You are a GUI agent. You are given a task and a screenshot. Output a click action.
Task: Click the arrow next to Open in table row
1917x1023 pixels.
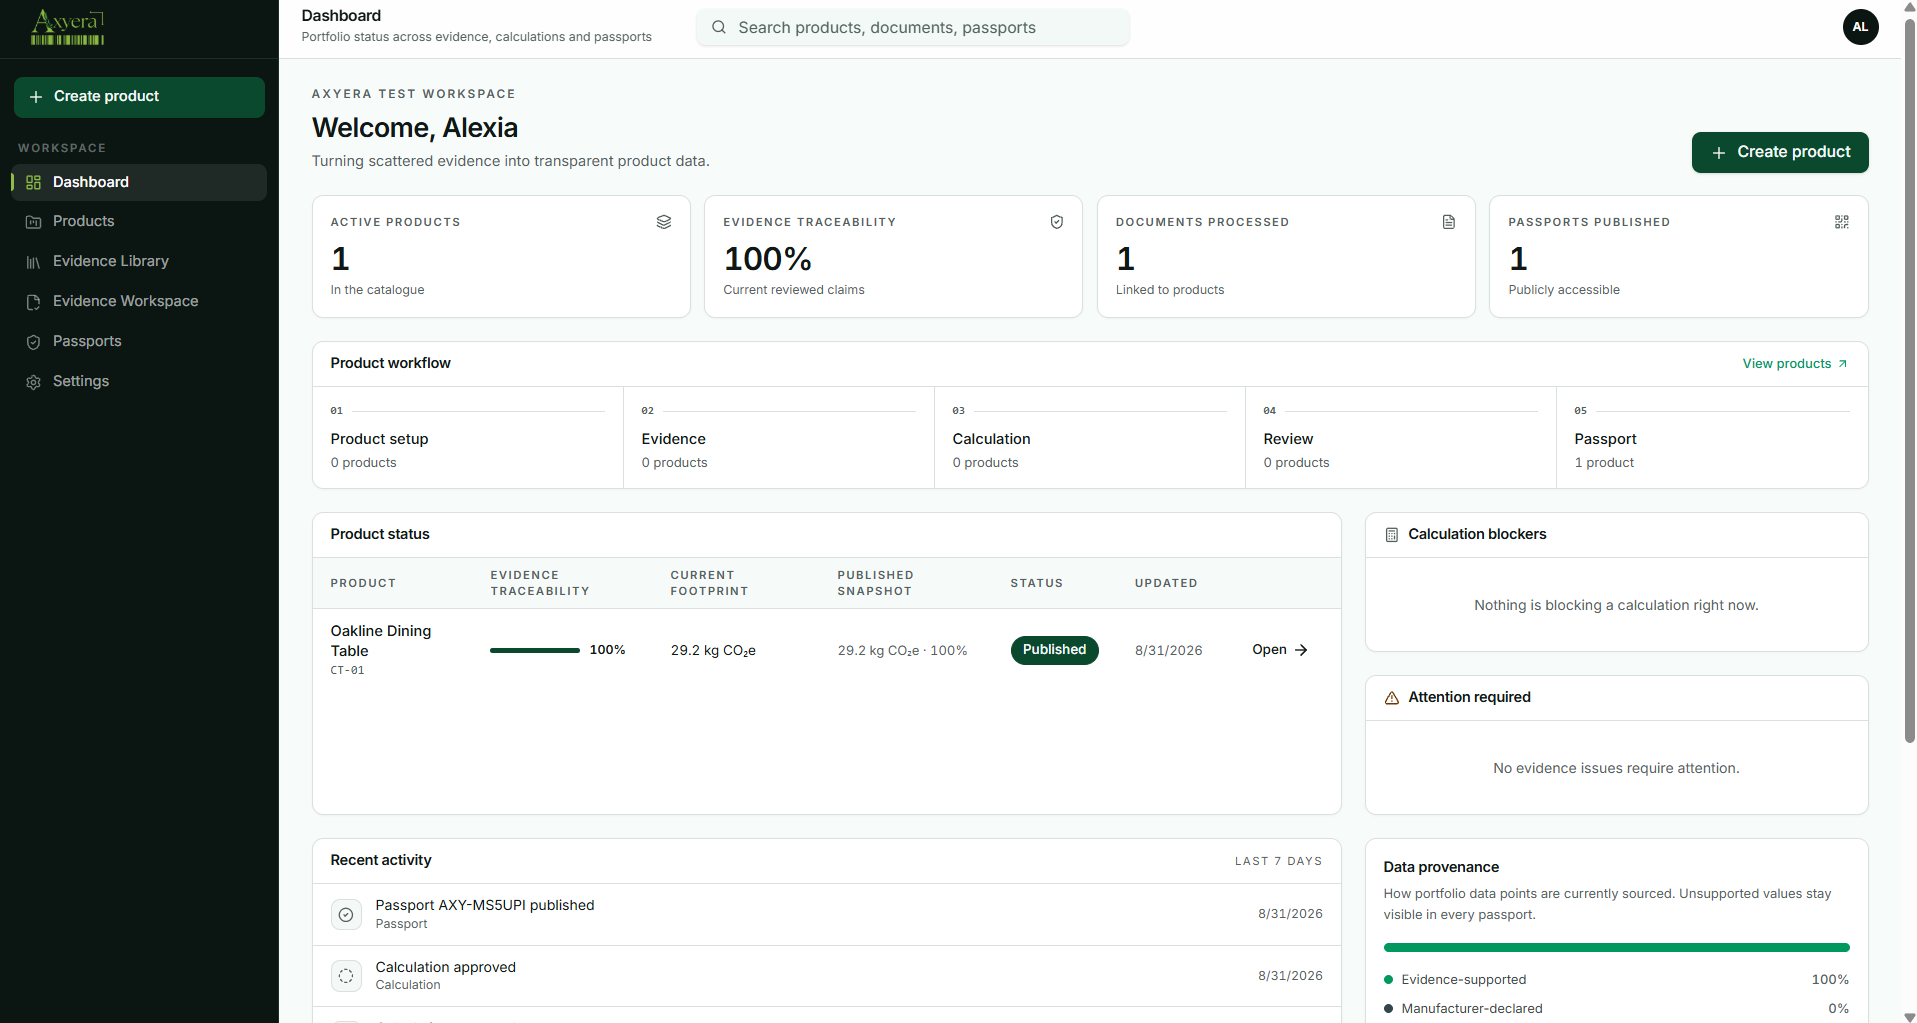tap(1301, 650)
